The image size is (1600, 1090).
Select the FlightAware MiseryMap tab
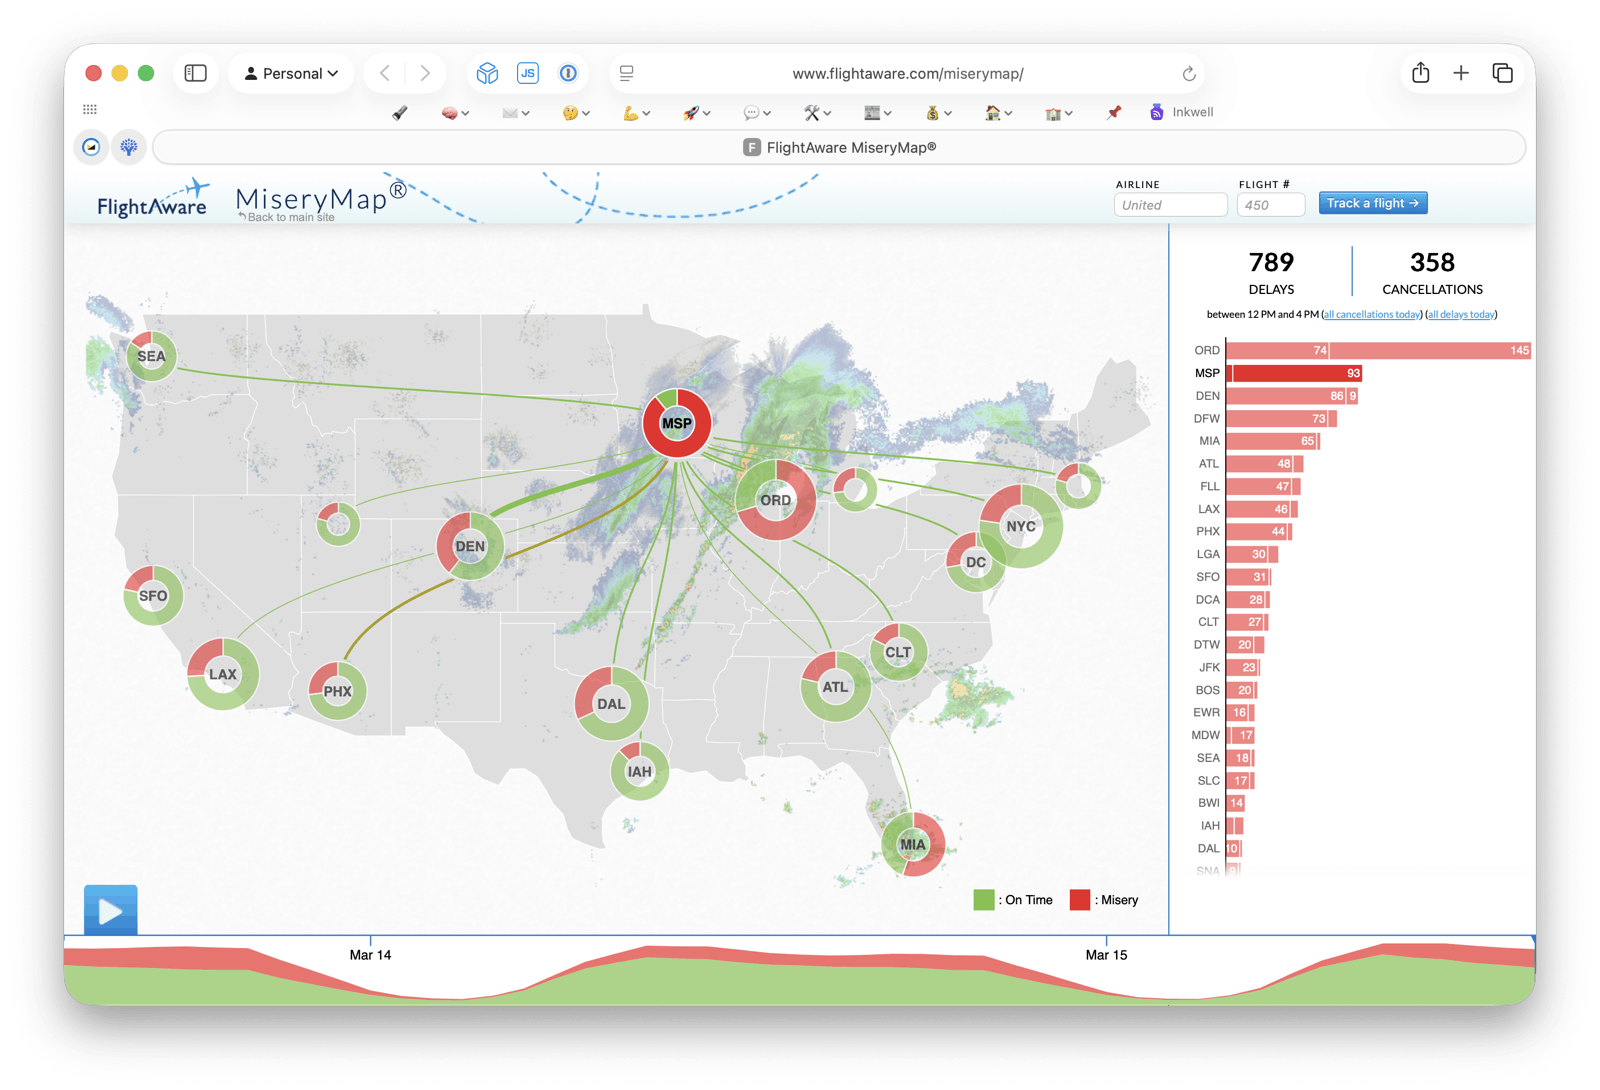pos(839,147)
